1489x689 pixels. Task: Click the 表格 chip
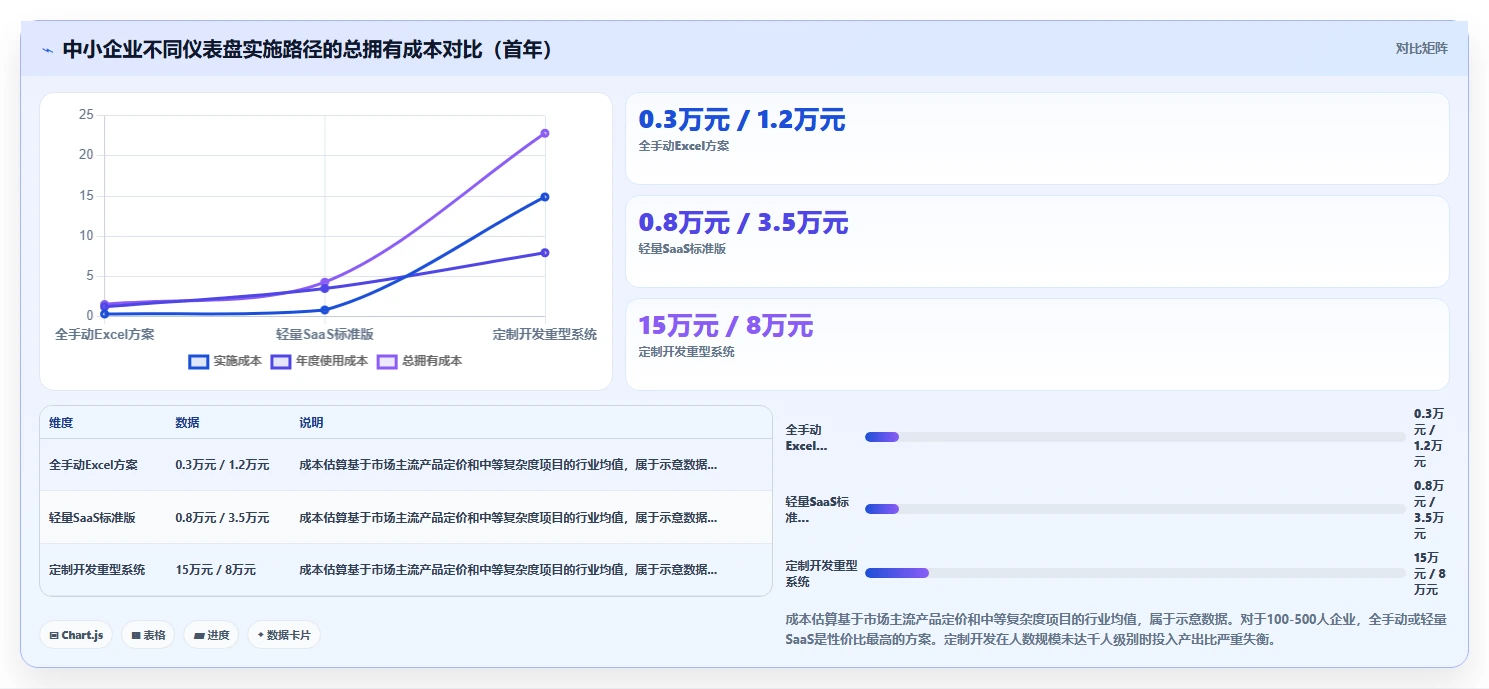(x=149, y=635)
